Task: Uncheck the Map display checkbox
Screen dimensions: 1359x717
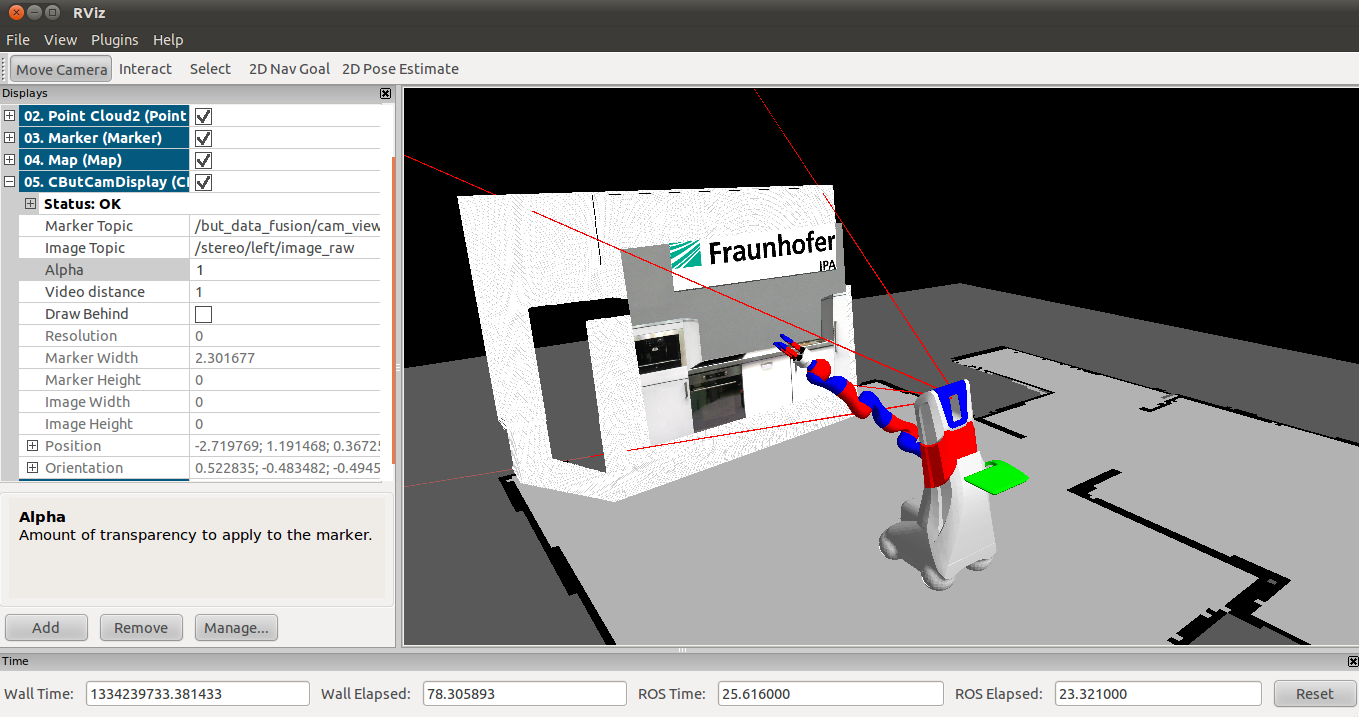Action: coord(203,160)
